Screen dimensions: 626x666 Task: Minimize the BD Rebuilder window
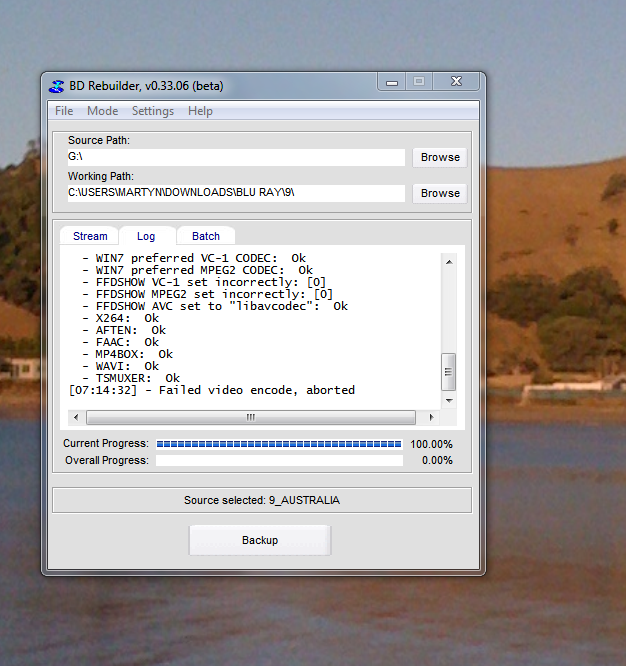click(392, 82)
